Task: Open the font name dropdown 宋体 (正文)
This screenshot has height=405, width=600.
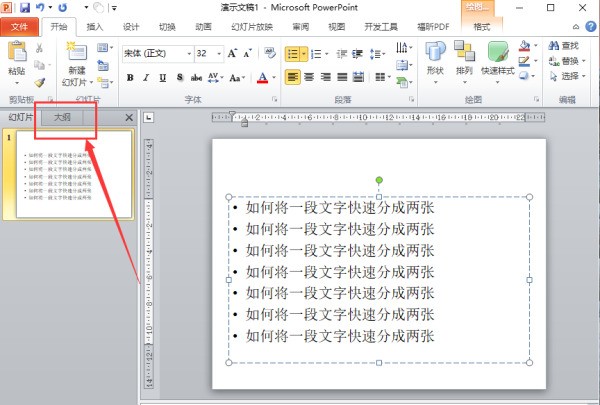Action: coord(157,53)
